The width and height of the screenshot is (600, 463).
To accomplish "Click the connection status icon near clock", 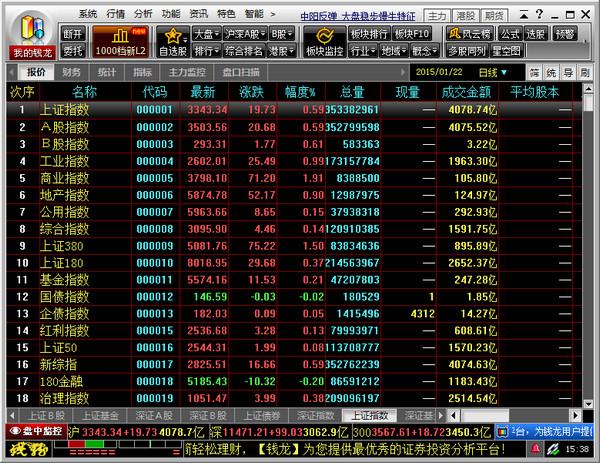I will tap(553, 448).
